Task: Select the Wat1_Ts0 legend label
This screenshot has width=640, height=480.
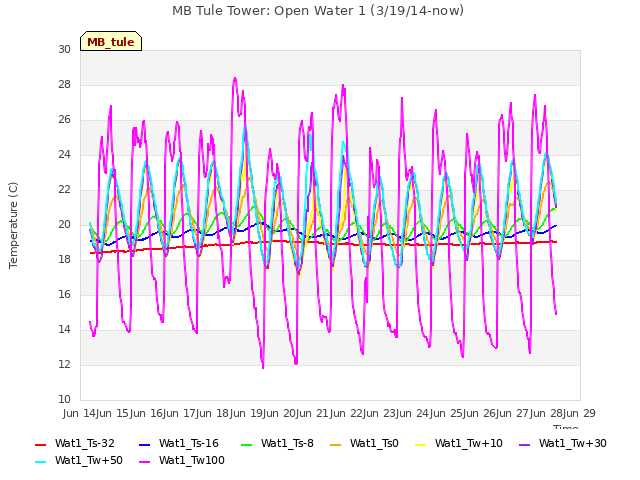Action: 374,443
